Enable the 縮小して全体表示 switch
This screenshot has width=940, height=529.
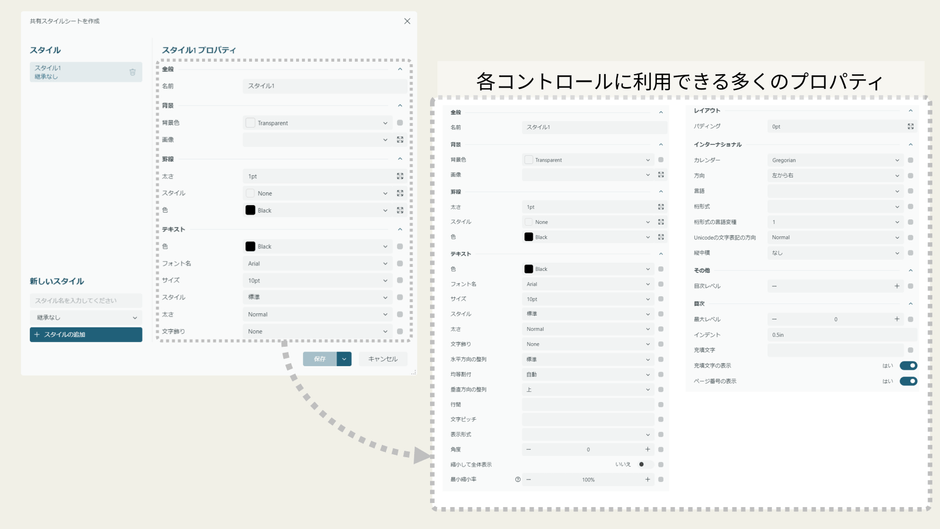pyautogui.click(x=645, y=465)
